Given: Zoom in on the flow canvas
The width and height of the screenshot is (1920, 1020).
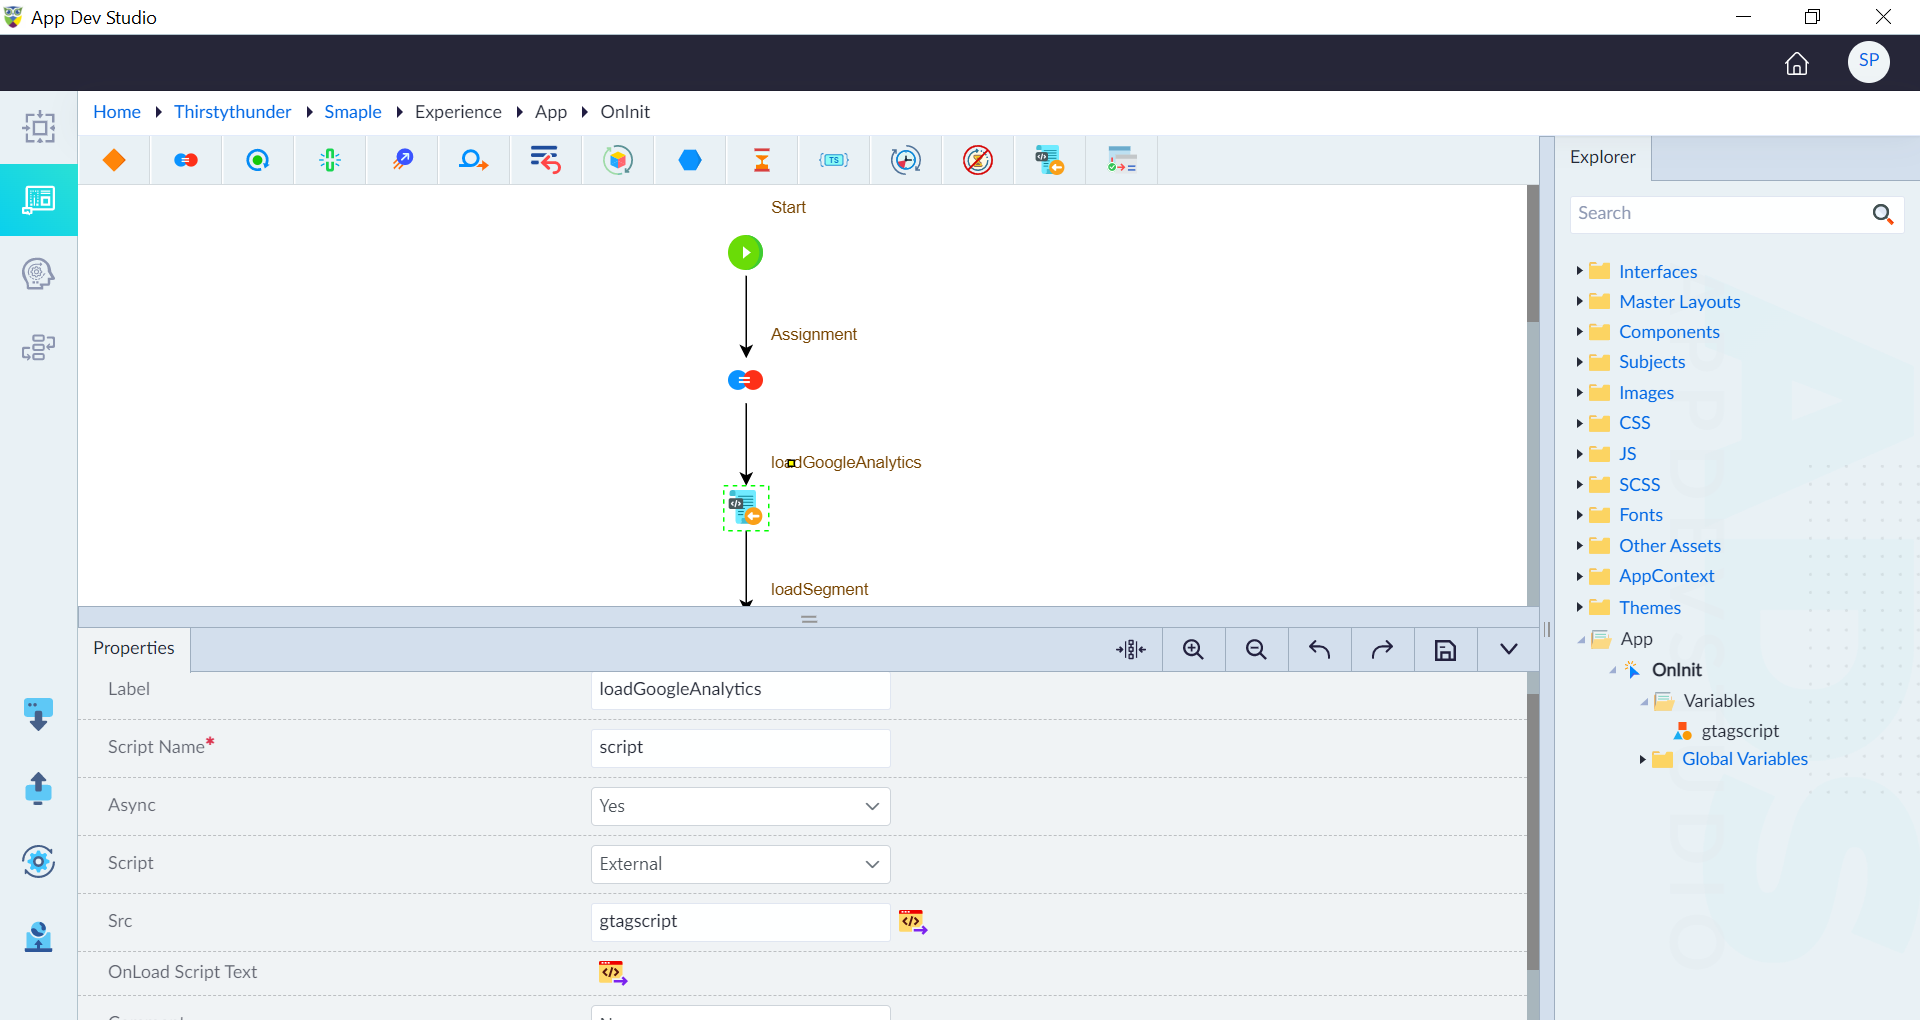Looking at the screenshot, I should (1193, 650).
